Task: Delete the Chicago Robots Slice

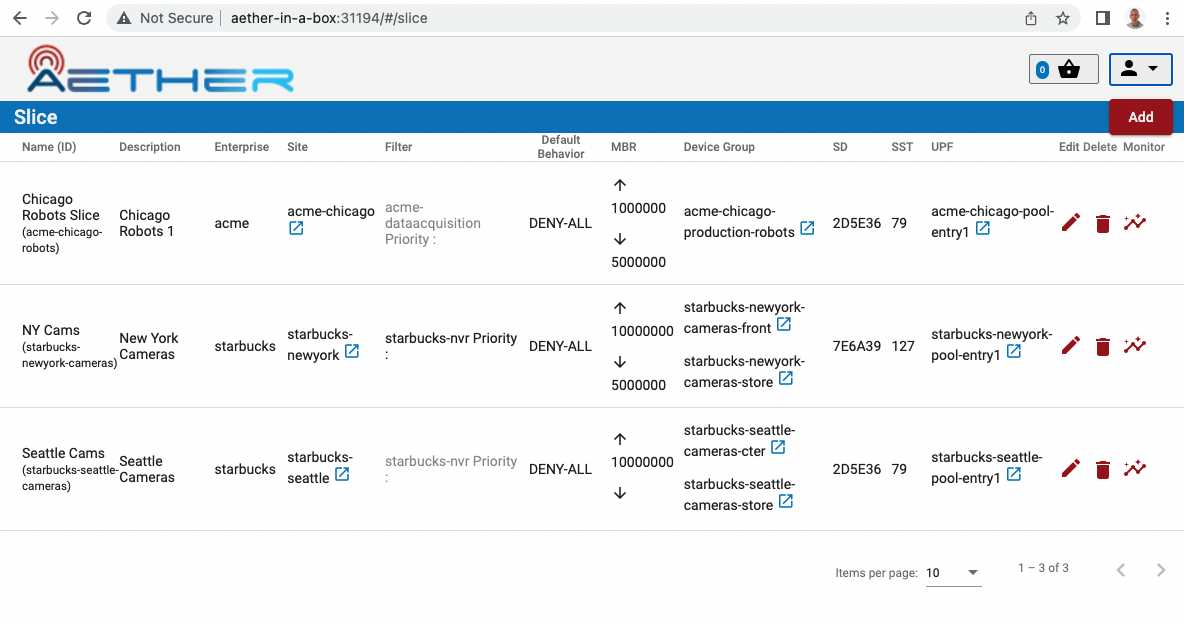Action: click(1102, 223)
